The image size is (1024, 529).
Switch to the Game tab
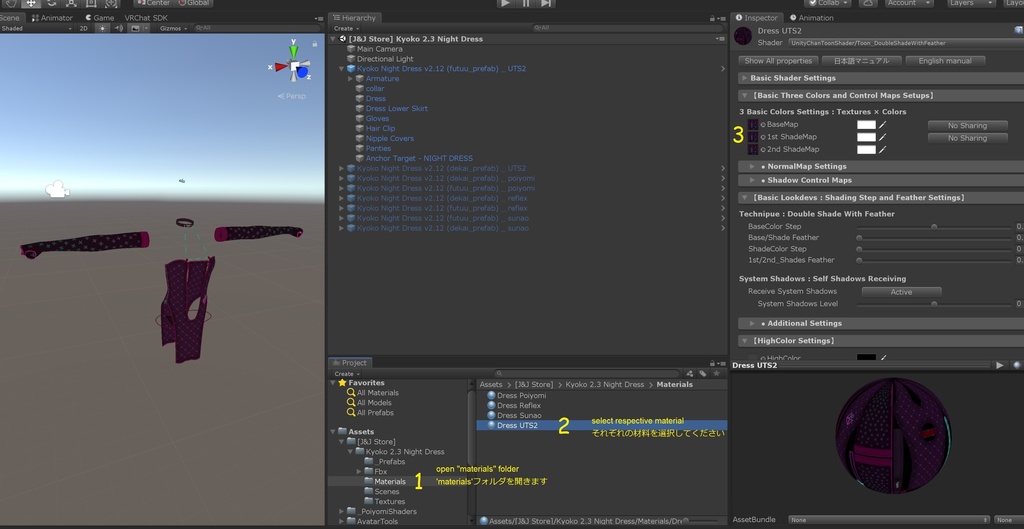pos(100,18)
